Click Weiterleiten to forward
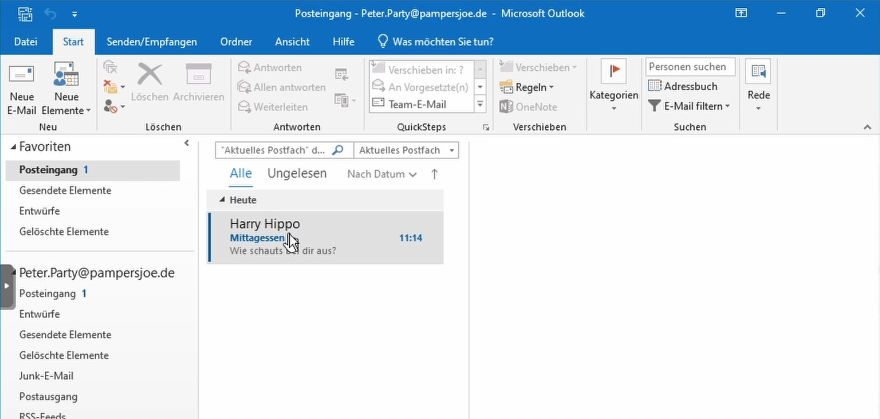Viewport: 880px width, 419px height. point(273,107)
